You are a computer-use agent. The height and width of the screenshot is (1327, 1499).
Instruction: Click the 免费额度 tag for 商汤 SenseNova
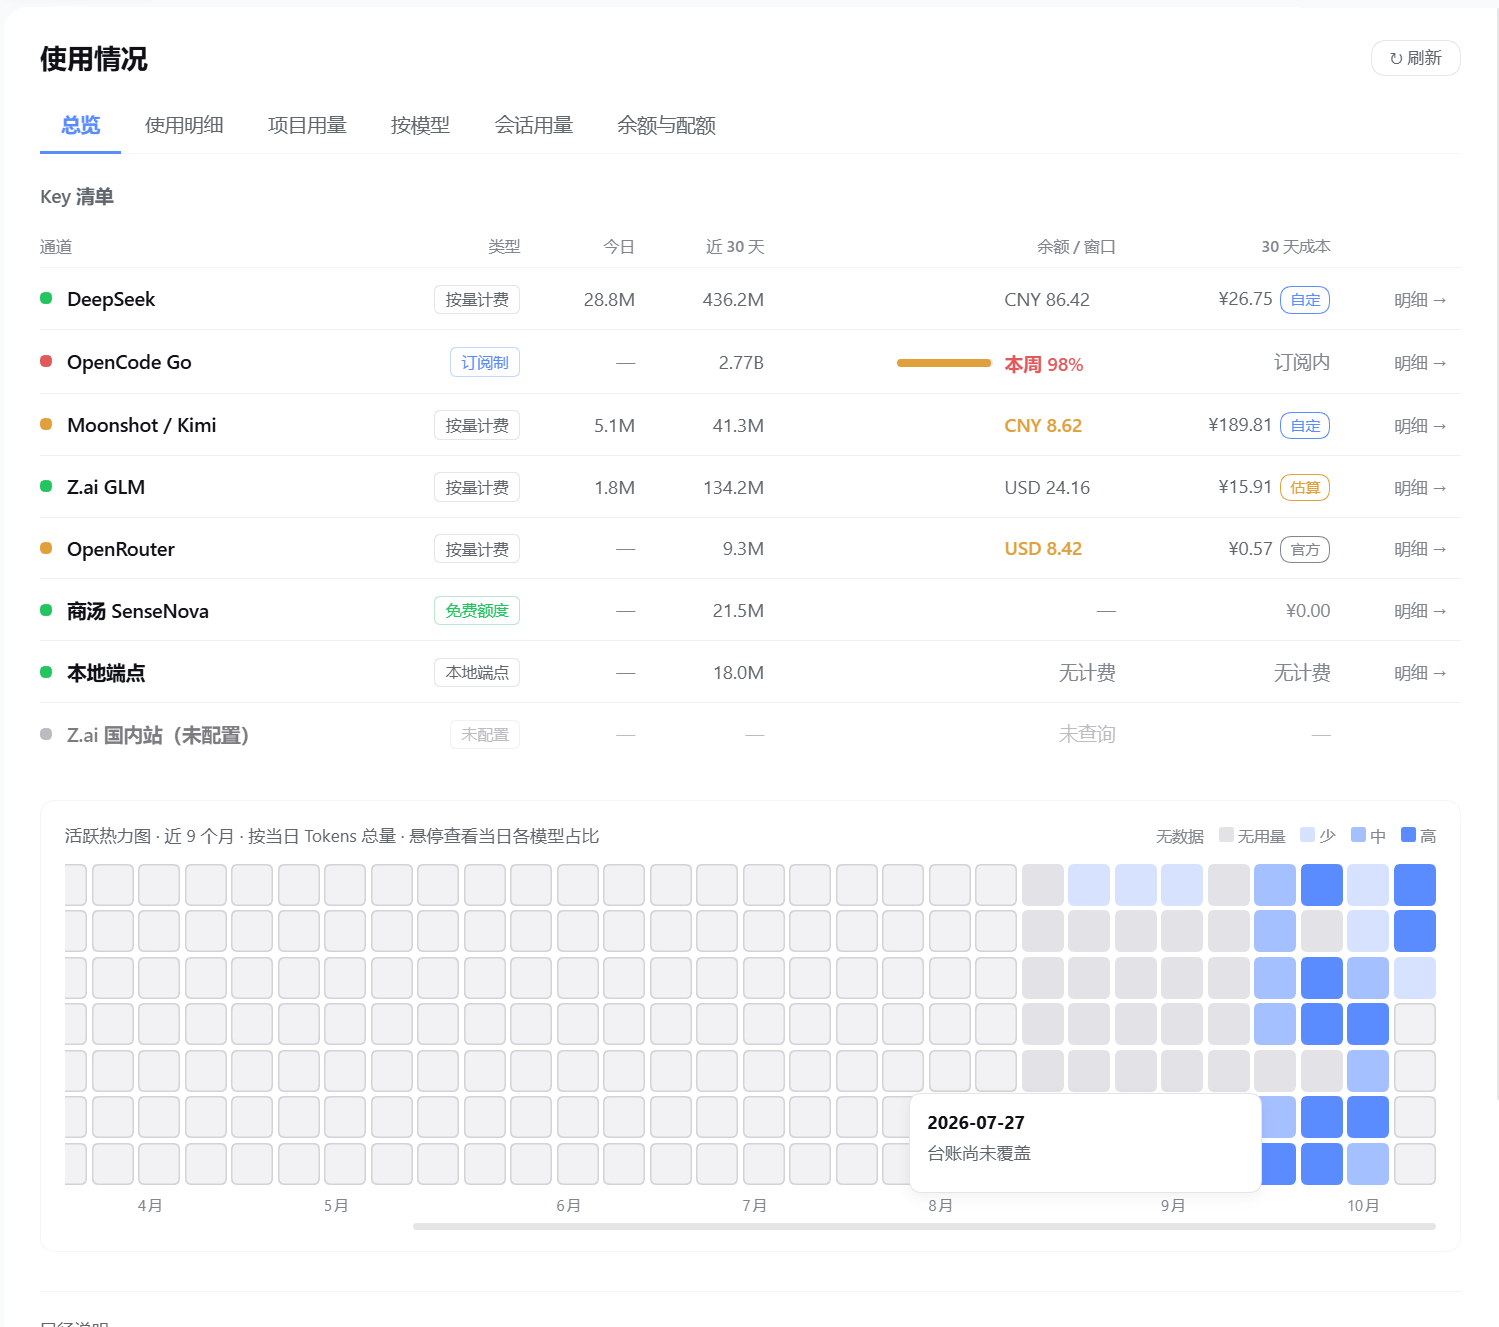click(477, 611)
